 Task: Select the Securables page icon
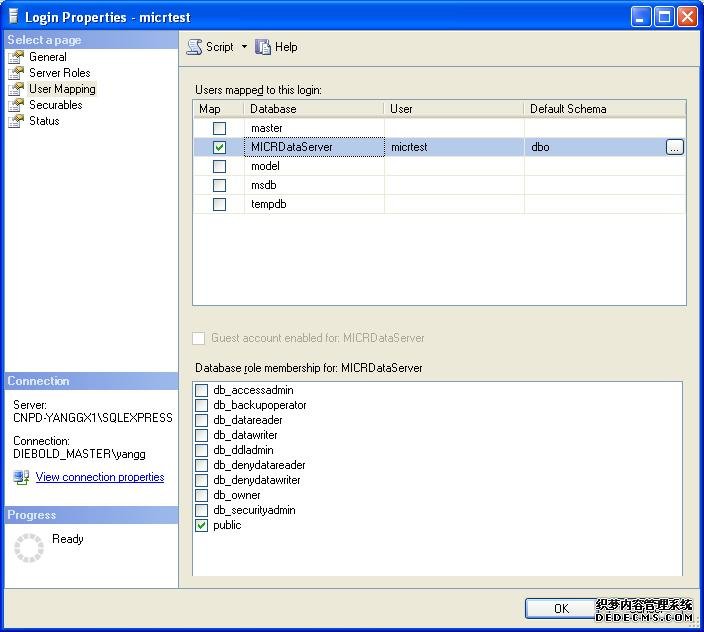pos(16,105)
